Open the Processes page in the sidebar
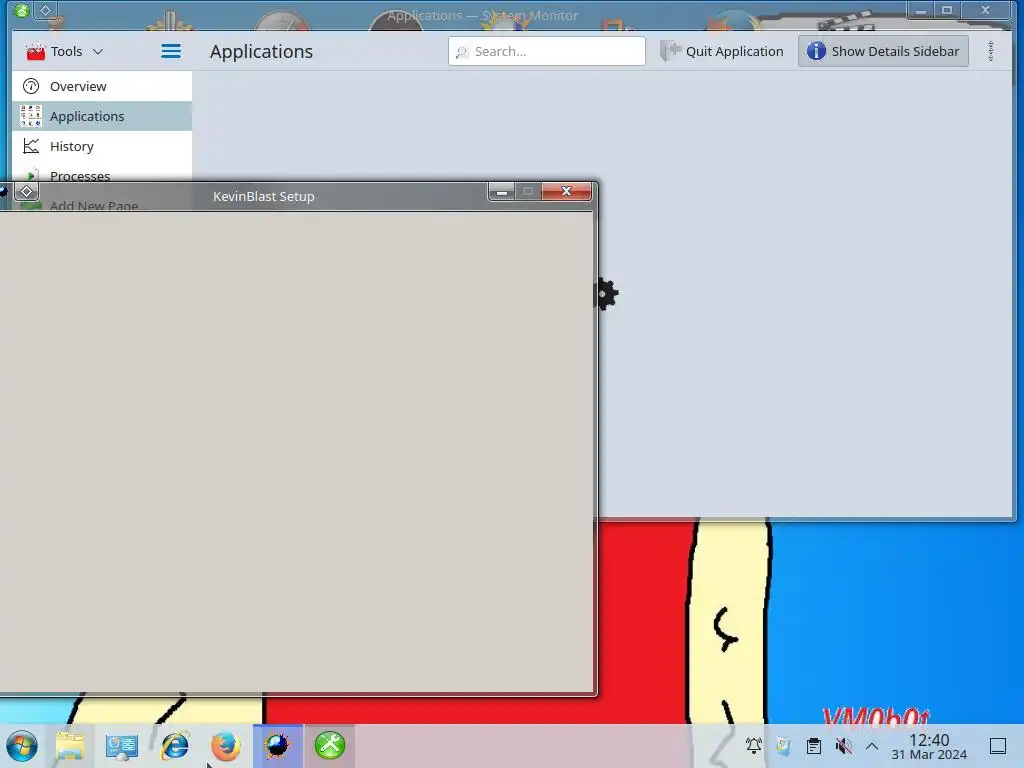The width and height of the screenshot is (1024, 768). pos(102,175)
